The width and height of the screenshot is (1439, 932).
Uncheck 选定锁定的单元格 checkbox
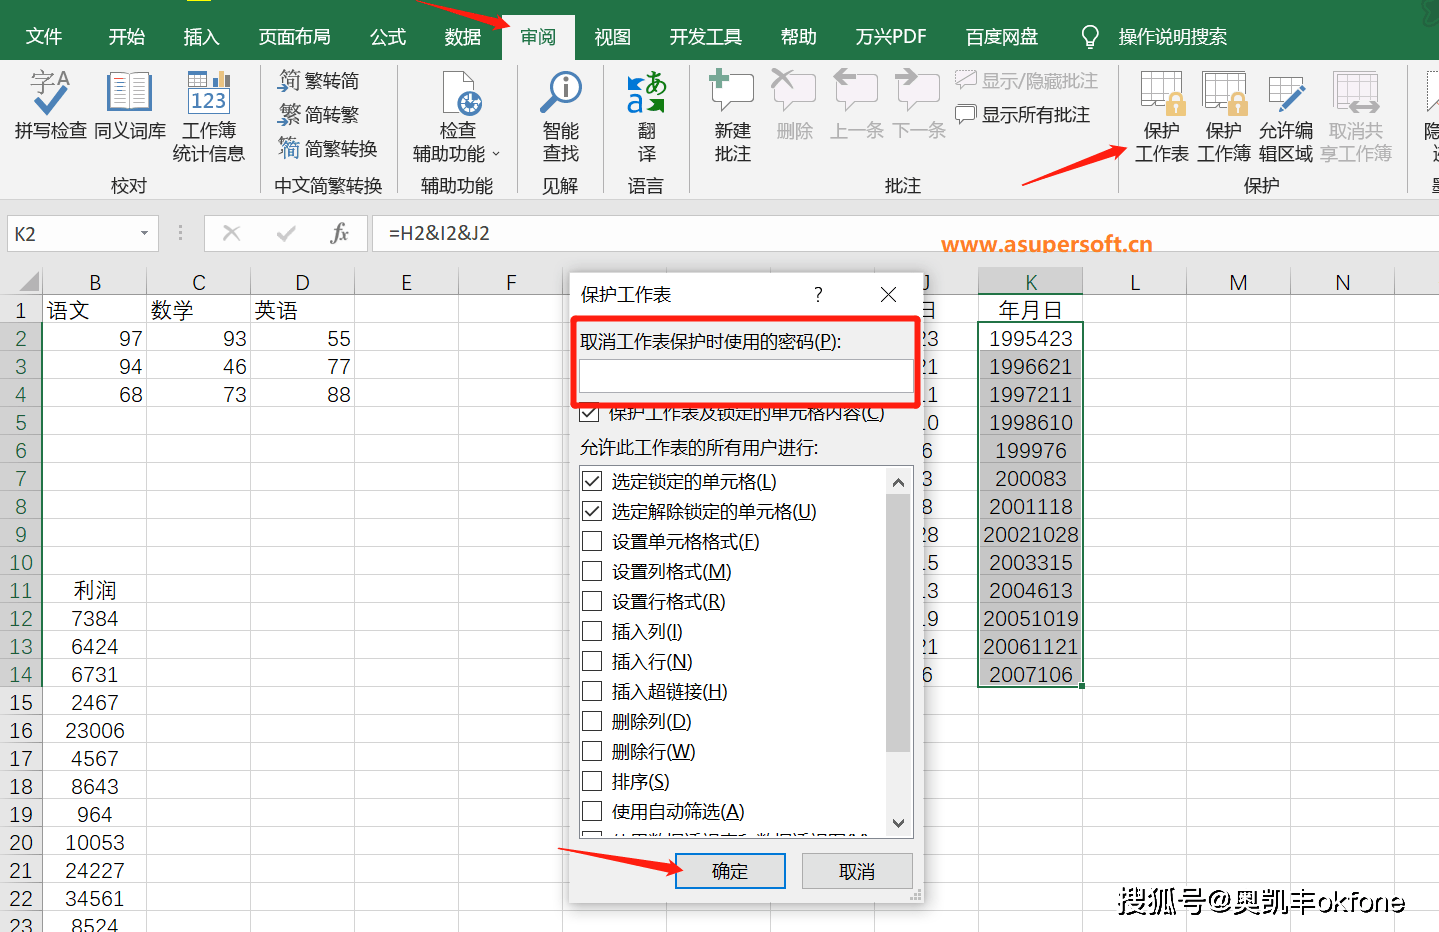(592, 482)
